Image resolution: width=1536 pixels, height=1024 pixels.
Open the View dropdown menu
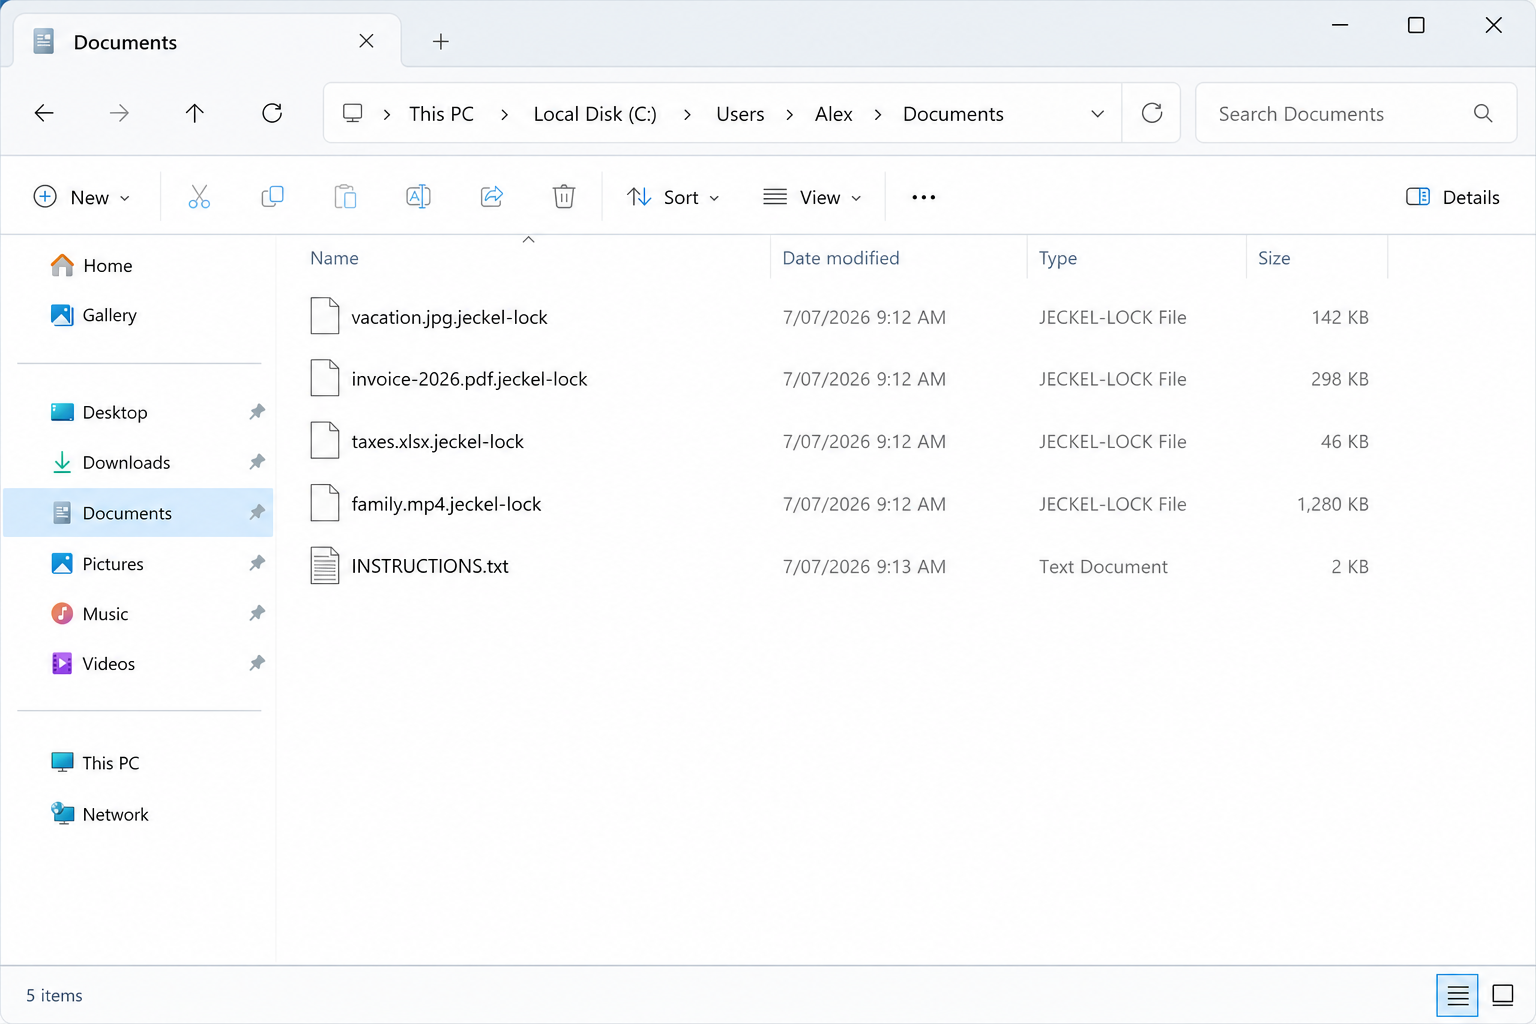tap(812, 197)
